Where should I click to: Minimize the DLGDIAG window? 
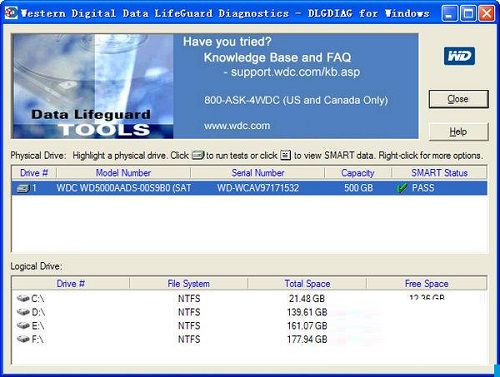[449, 14]
